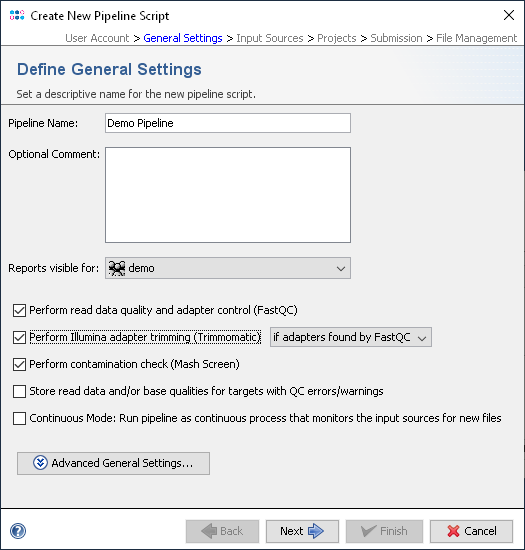Click inside the Optional Comment text area
Image resolution: width=525 pixels, height=550 pixels.
point(228,195)
